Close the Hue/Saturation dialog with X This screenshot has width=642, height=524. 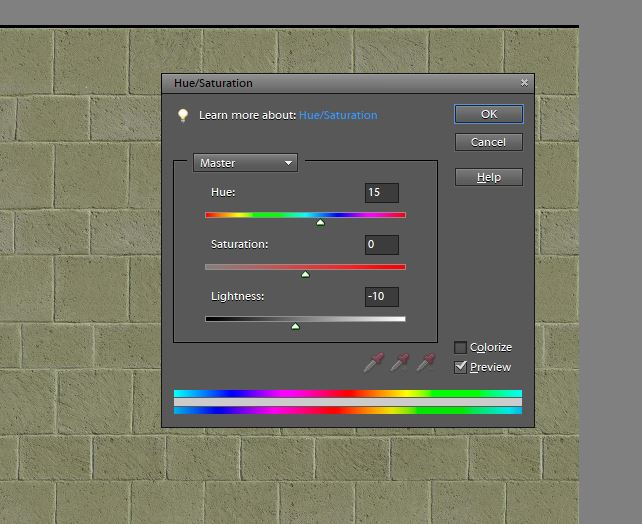(524, 83)
